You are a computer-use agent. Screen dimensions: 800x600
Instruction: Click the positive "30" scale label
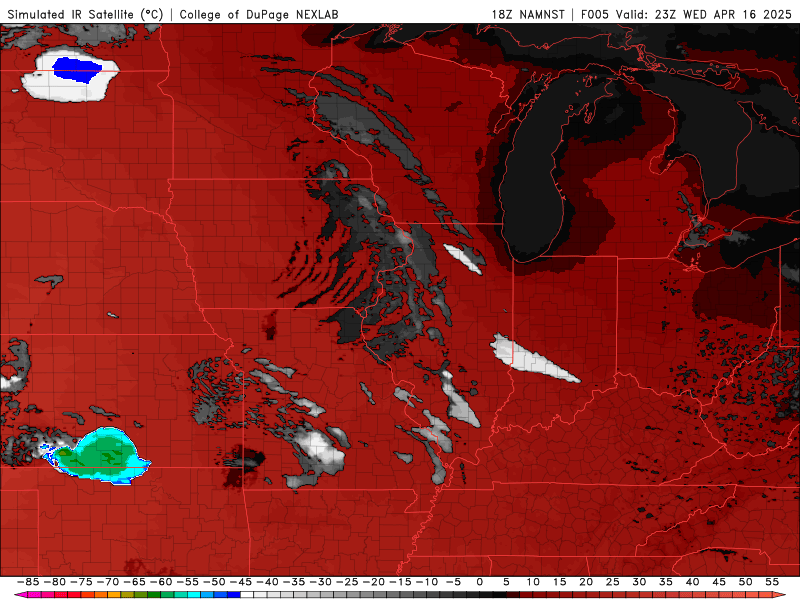coord(639,582)
